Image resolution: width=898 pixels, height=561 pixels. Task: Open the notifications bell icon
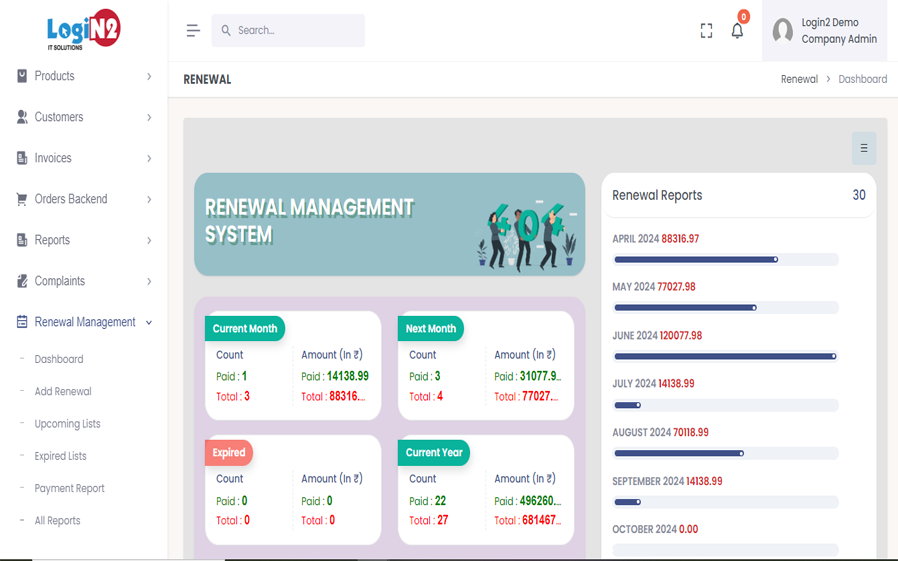click(x=737, y=31)
